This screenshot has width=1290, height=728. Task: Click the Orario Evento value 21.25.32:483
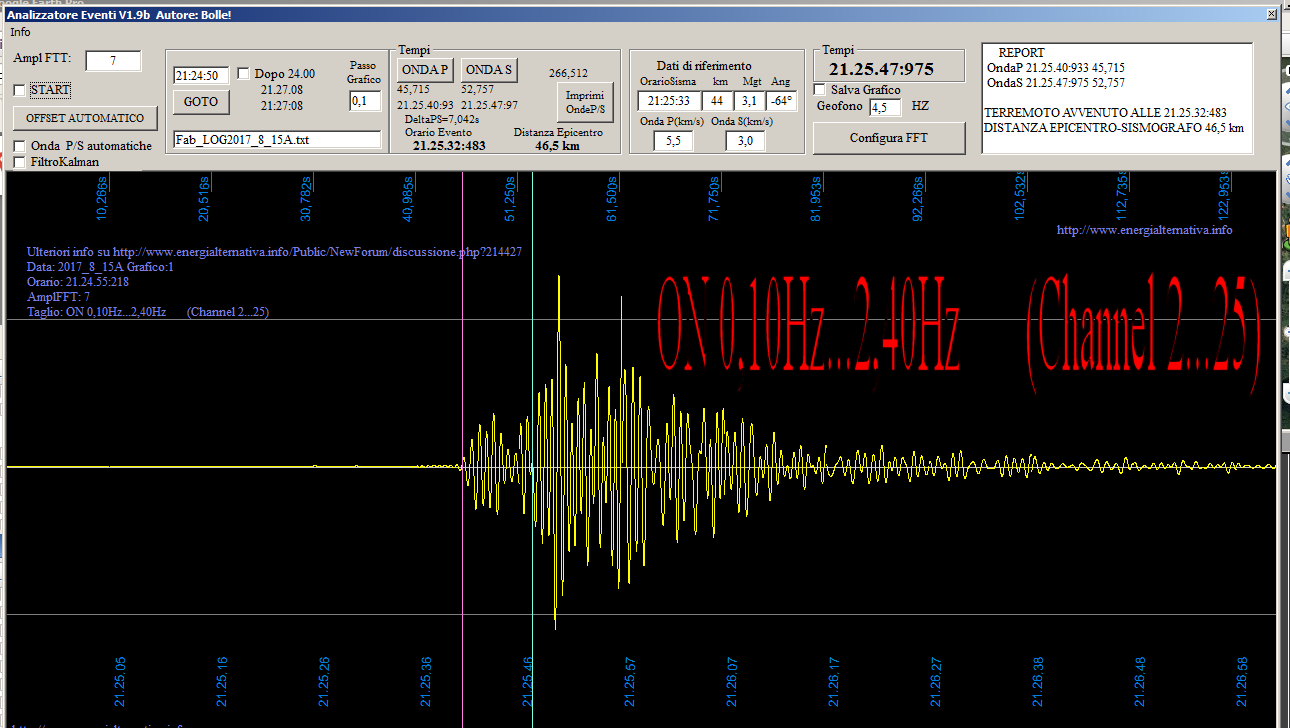tap(449, 145)
